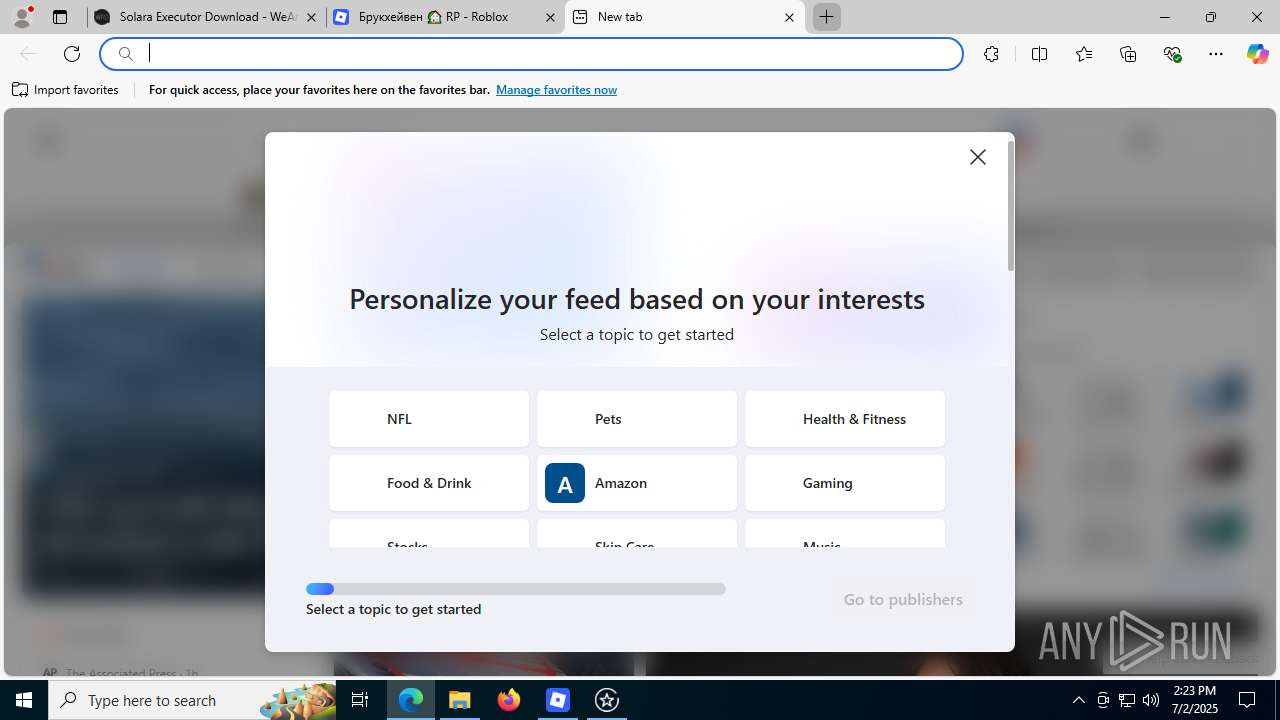Click the Refresh page icon

(72, 54)
